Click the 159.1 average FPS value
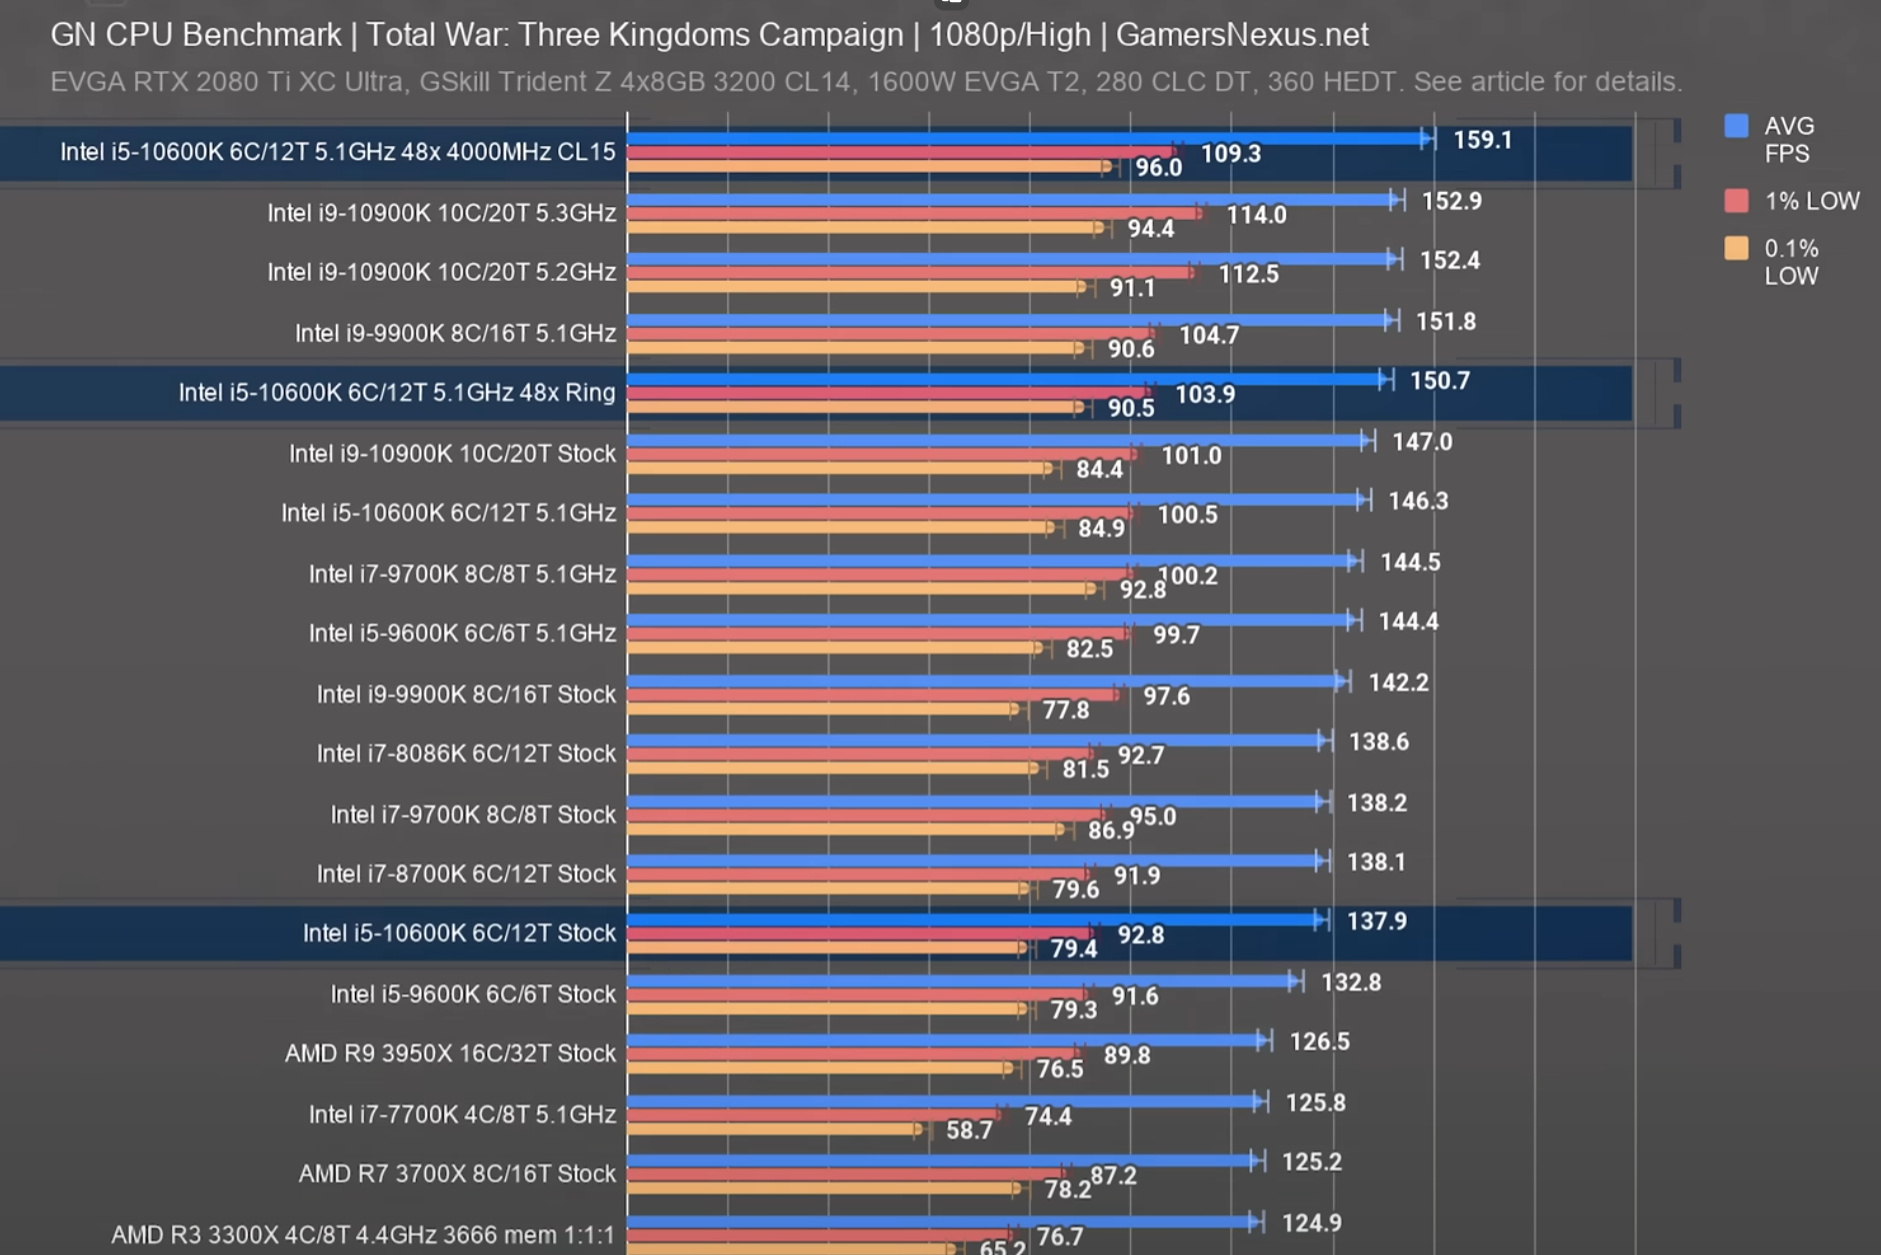This screenshot has width=1881, height=1255. 1482,140
